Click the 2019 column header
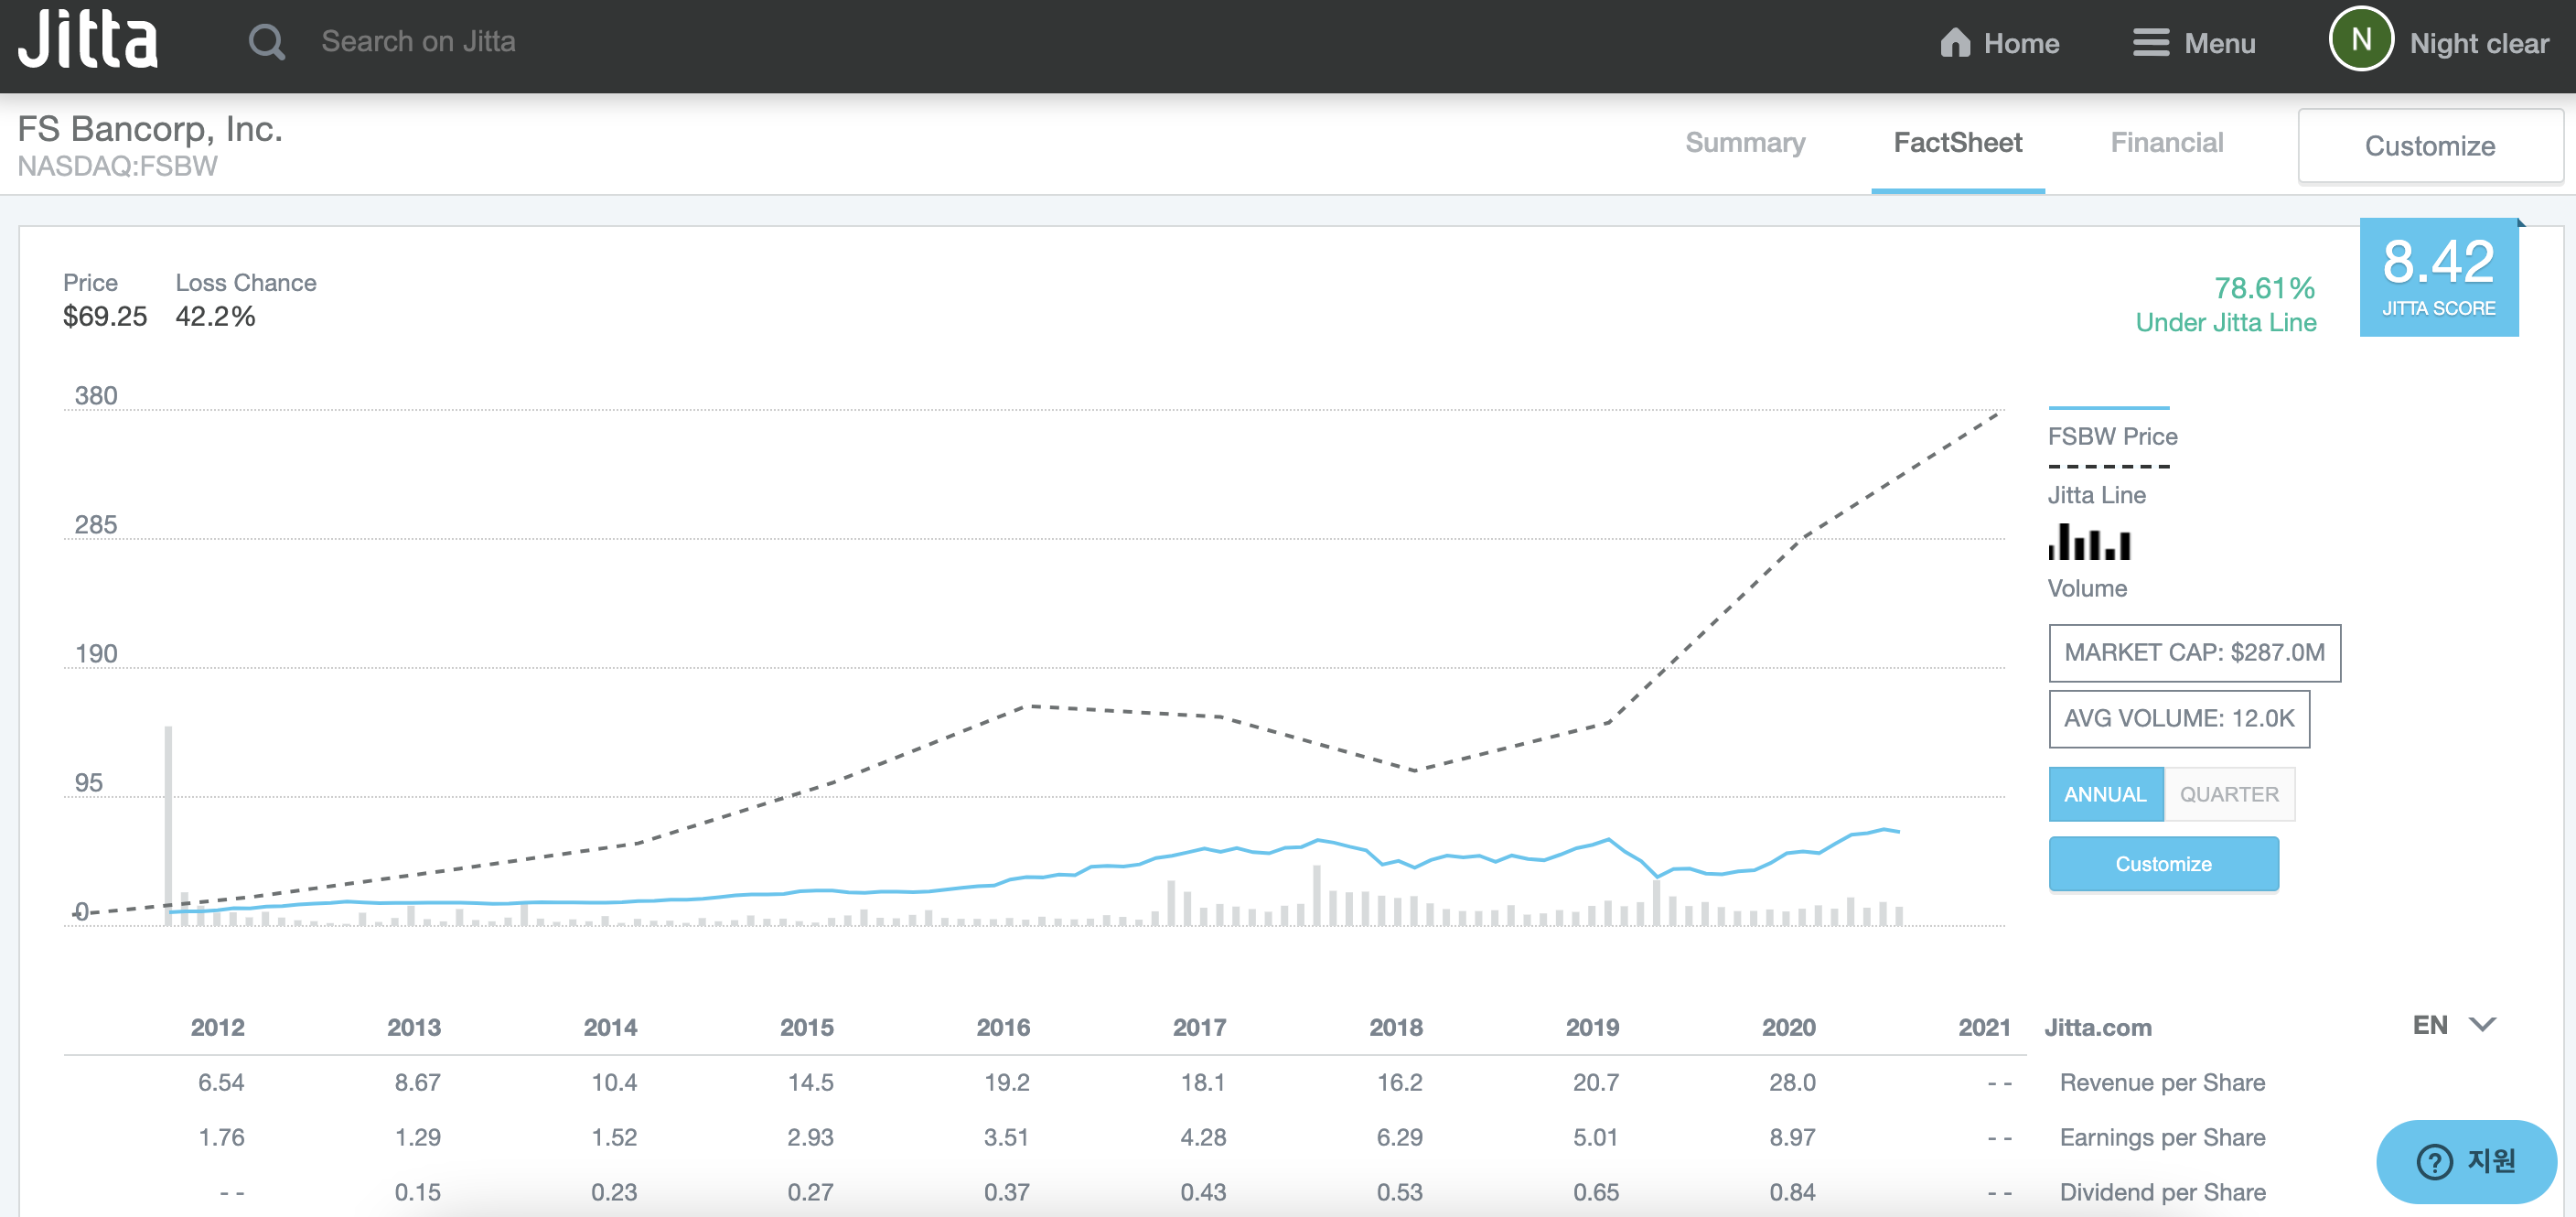The height and width of the screenshot is (1217, 2576). [x=1592, y=1027]
